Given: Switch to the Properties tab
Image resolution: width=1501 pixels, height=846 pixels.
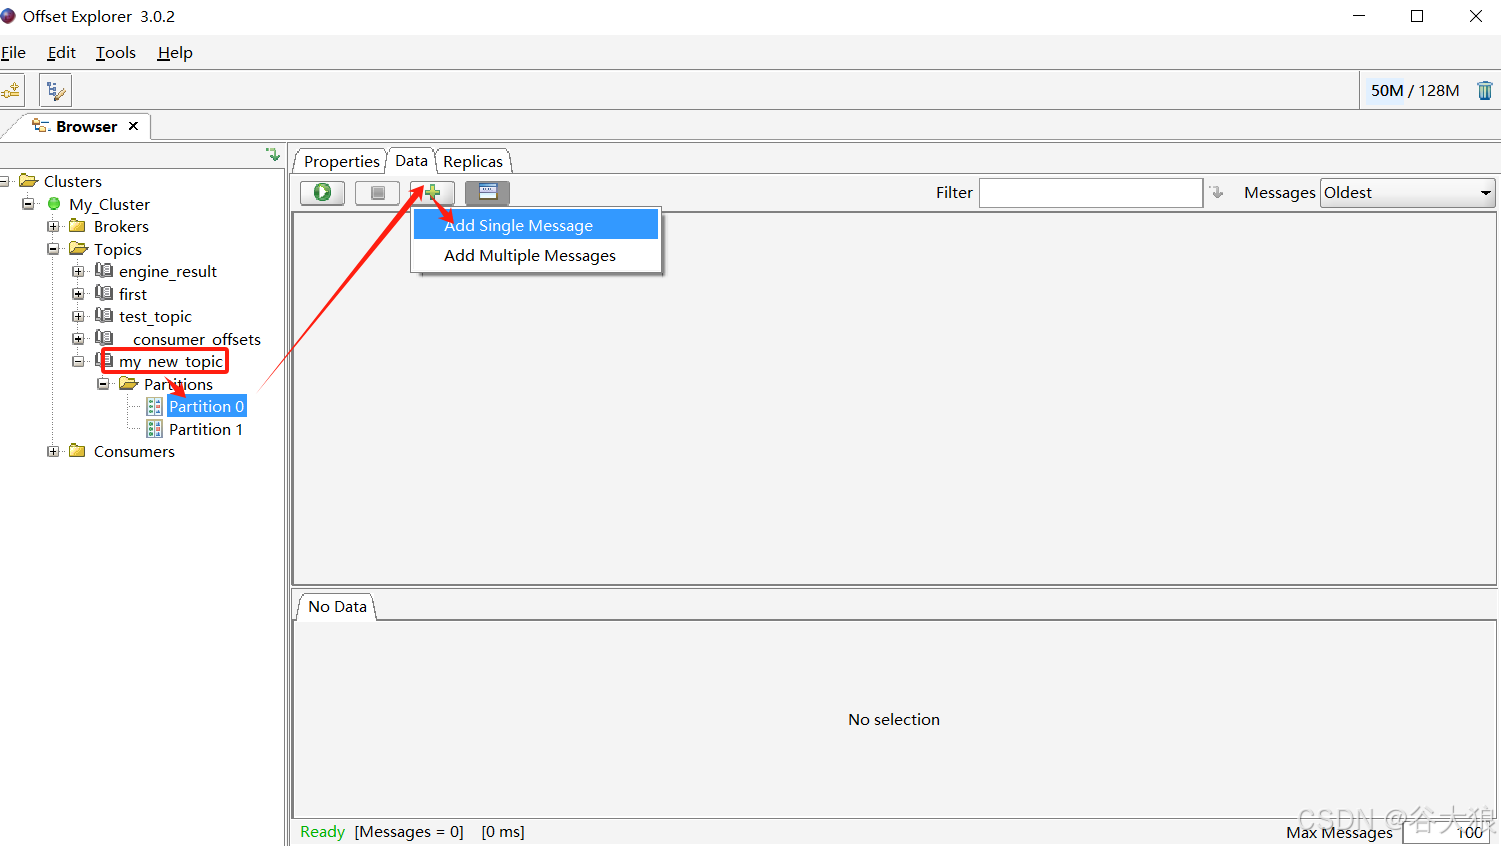Looking at the screenshot, I should tap(341, 161).
